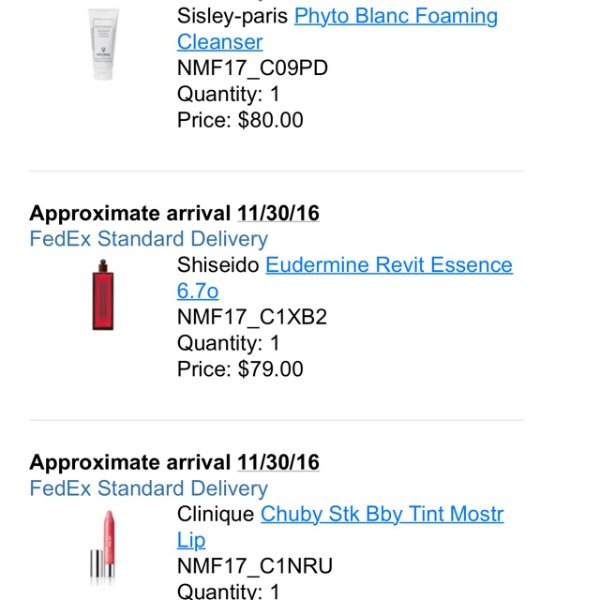Tap arrival date 11/30/16 above Shiseido item
600x600 pixels.
pyautogui.click(x=278, y=213)
